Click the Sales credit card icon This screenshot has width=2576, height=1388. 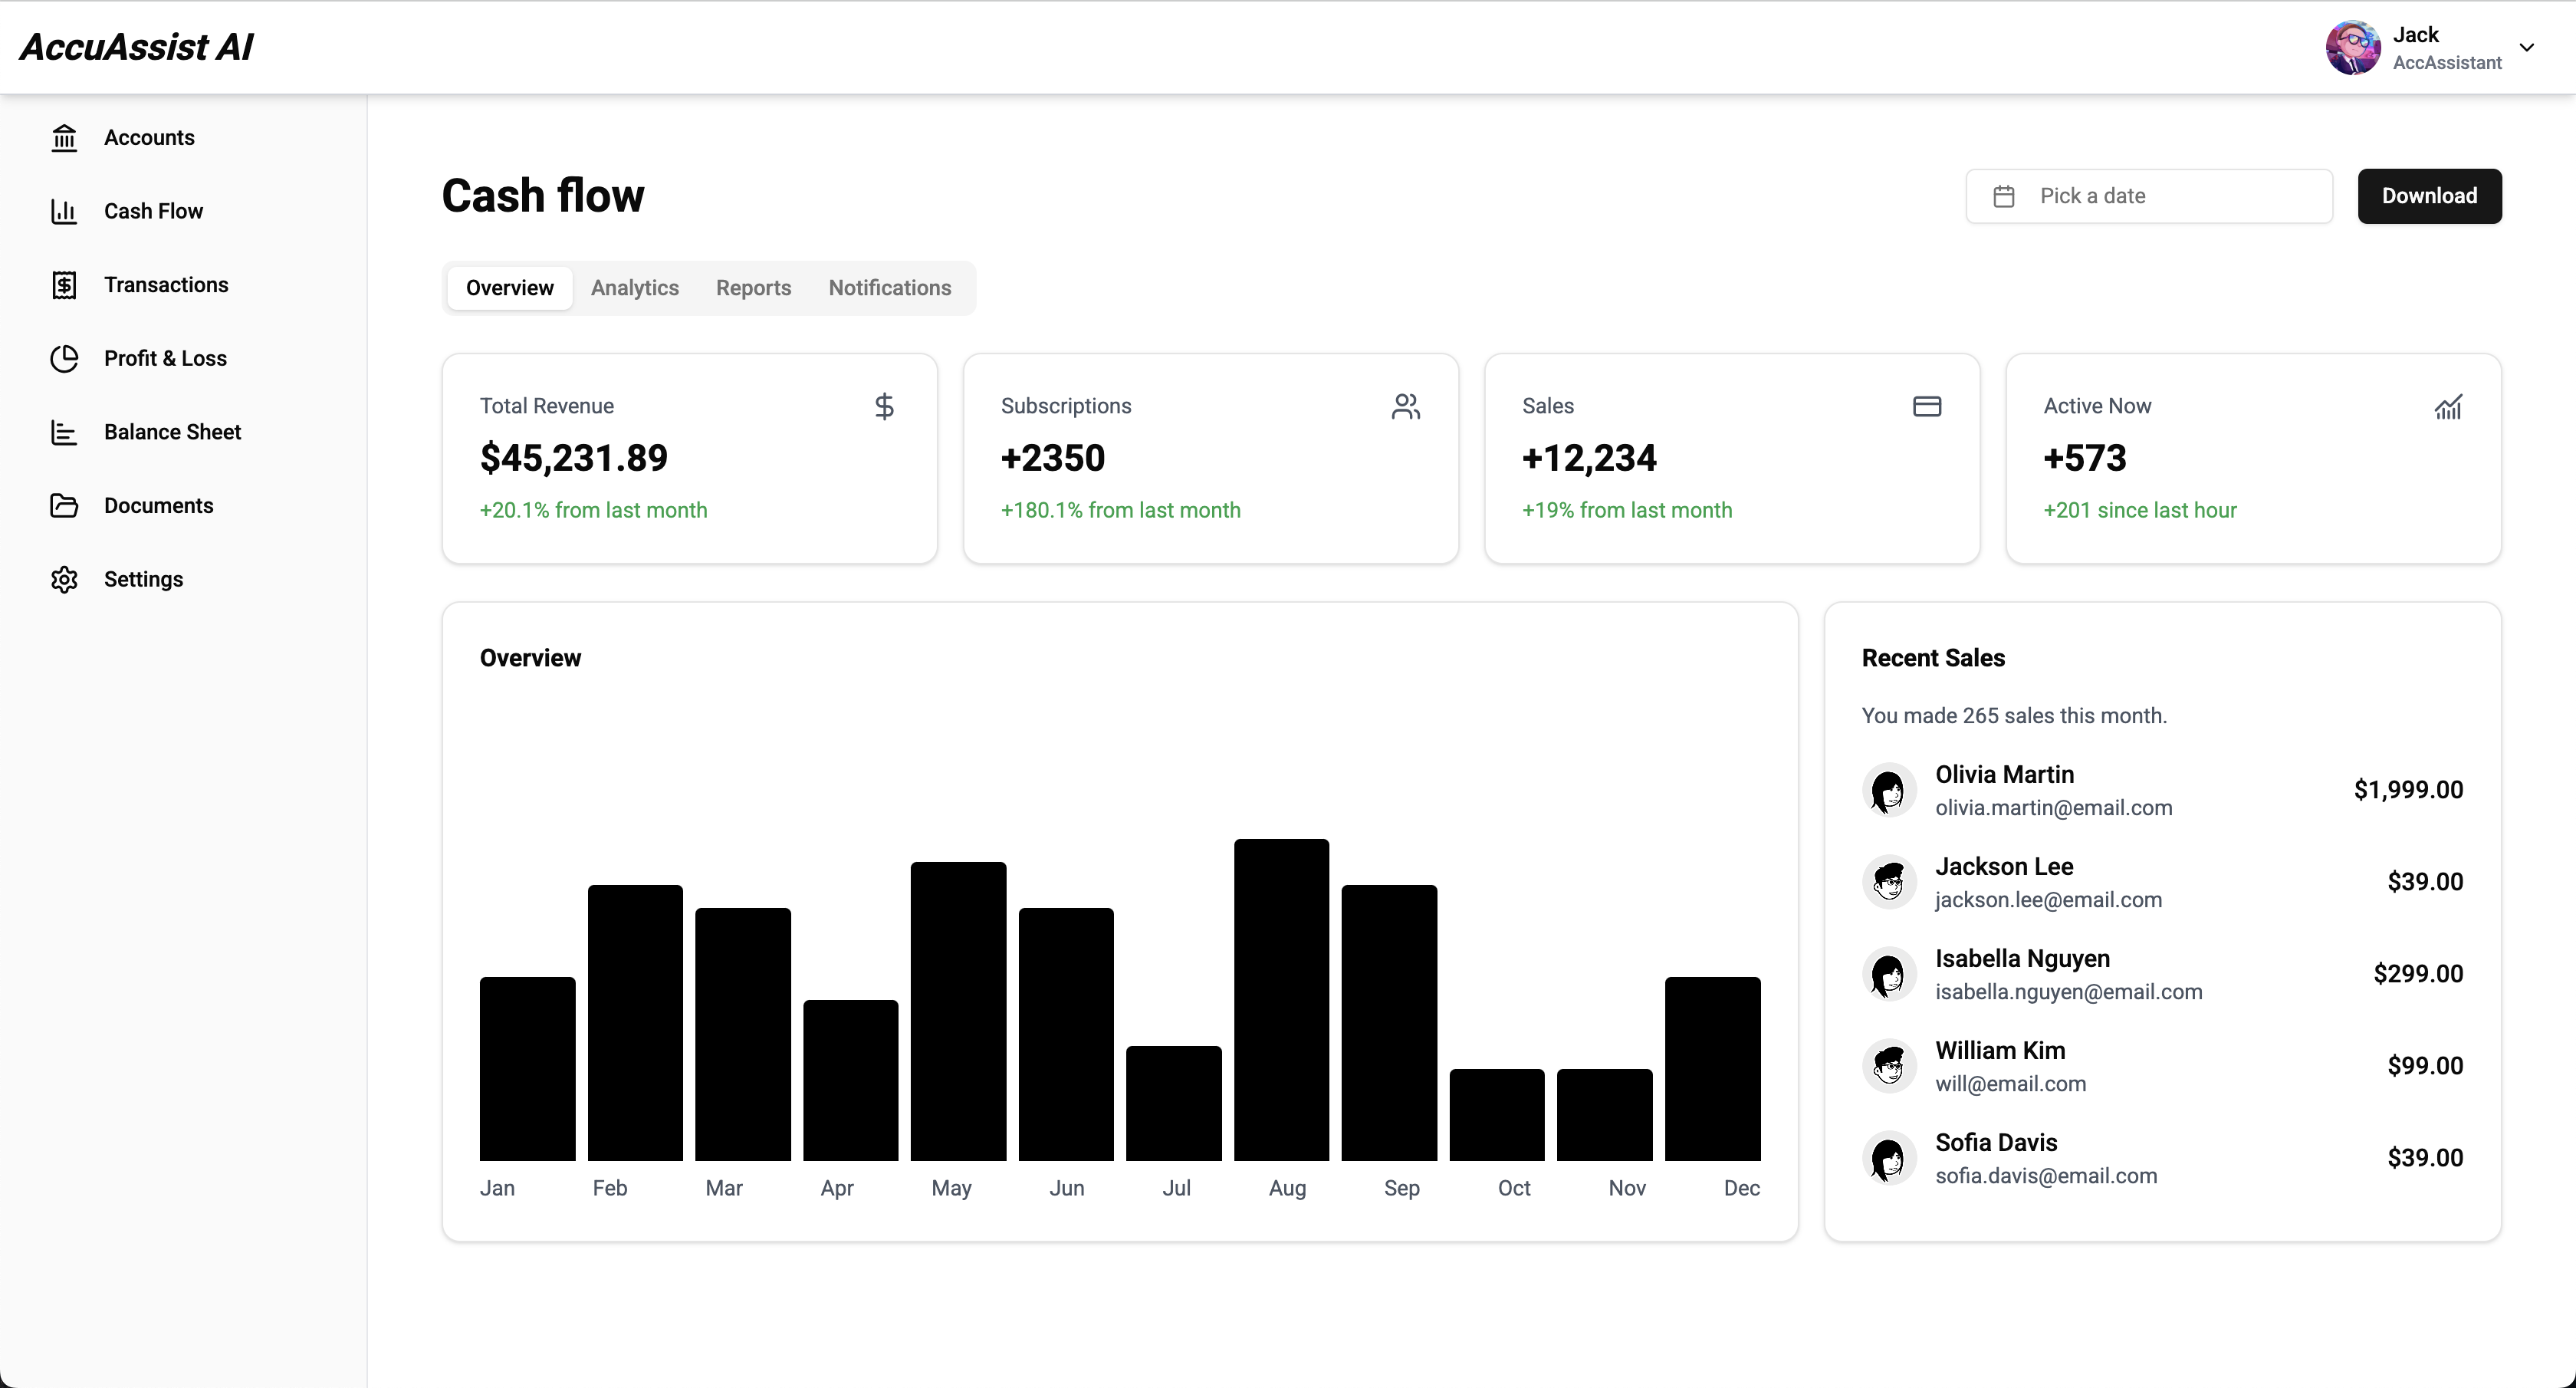click(x=1927, y=406)
